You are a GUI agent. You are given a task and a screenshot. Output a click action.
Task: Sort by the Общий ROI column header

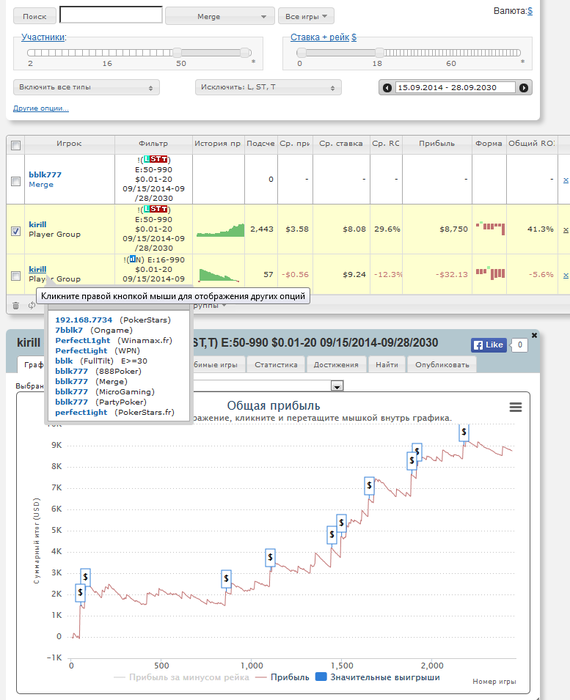(532, 144)
